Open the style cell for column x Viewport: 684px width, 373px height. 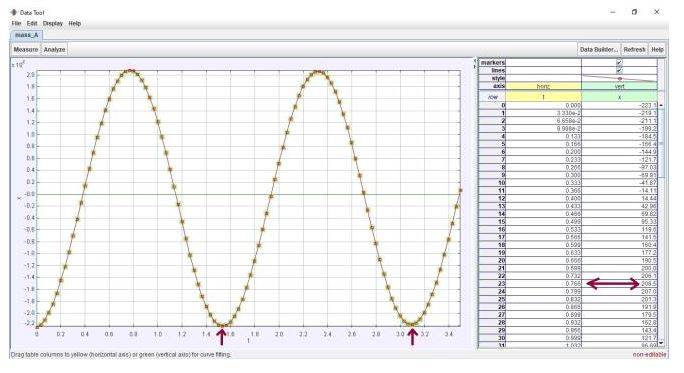coord(619,78)
